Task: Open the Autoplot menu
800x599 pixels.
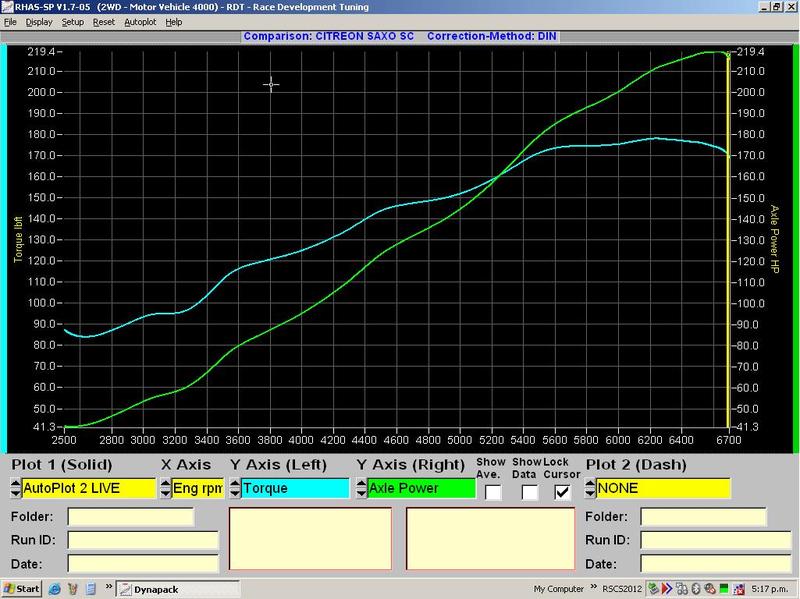Action: tap(140, 21)
